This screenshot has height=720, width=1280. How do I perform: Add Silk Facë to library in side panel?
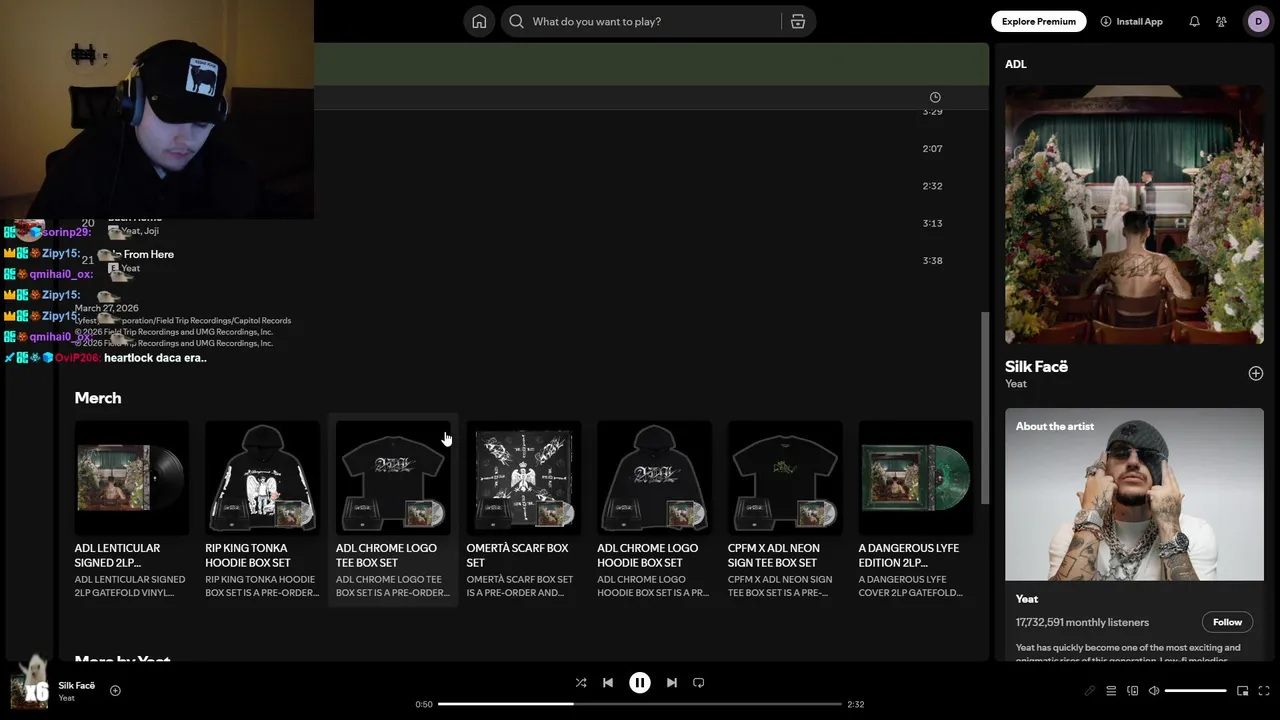(x=1256, y=373)
